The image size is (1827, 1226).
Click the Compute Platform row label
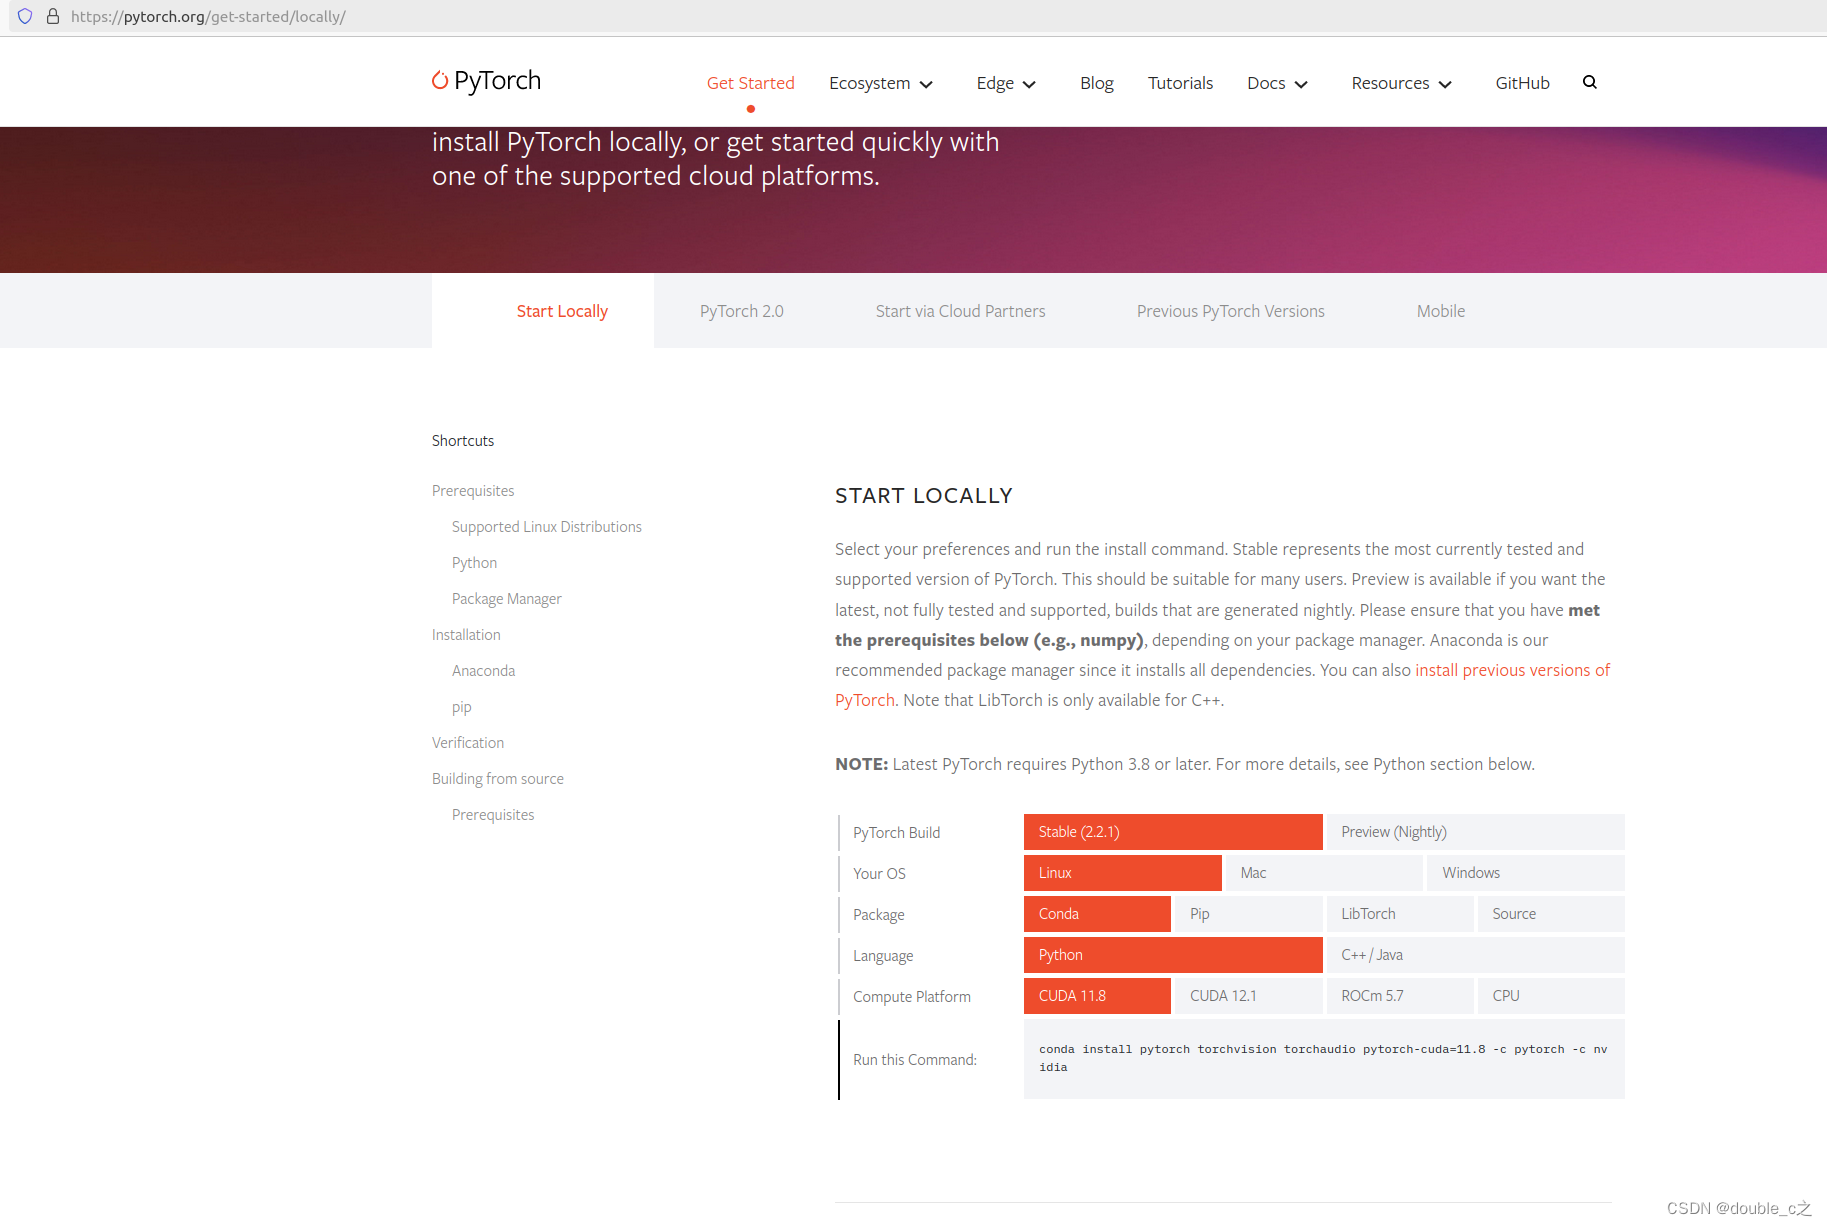coord(912,997)
